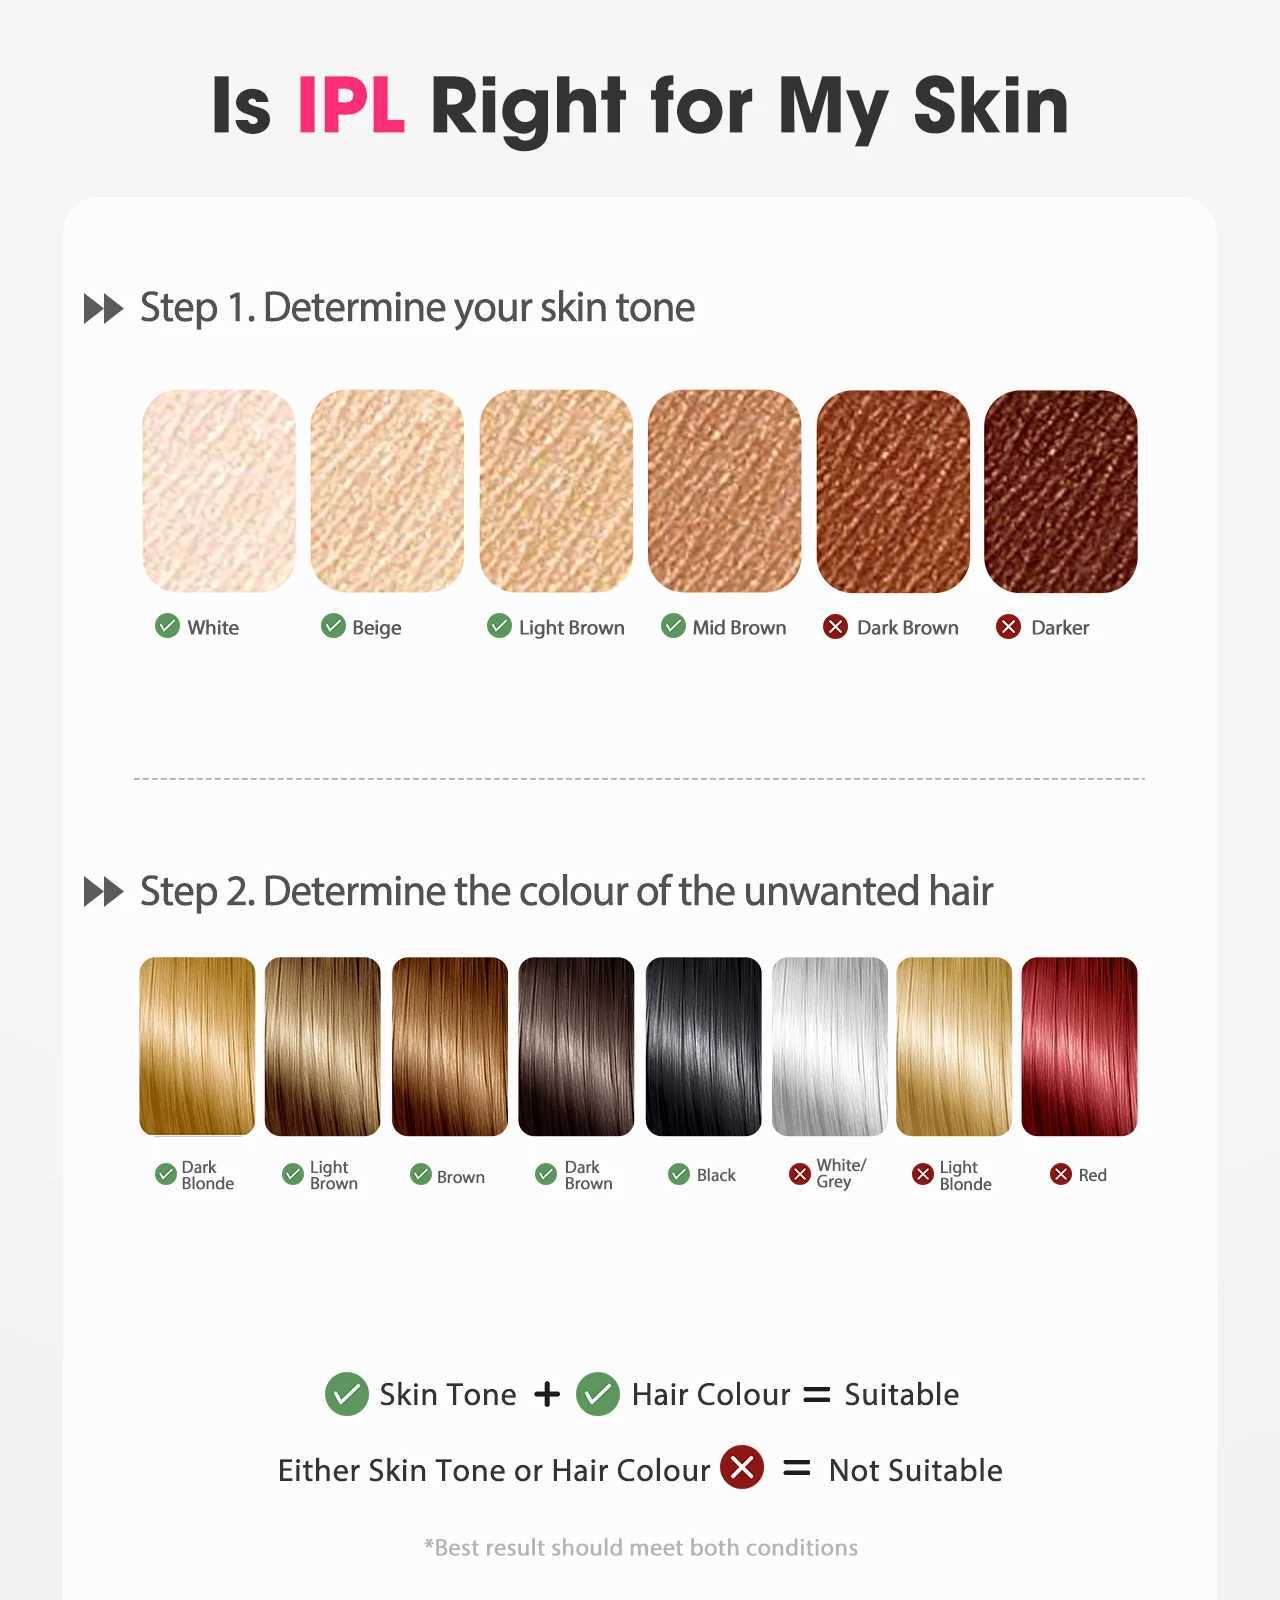Click the green check beside Dark Blonde

166,1174
